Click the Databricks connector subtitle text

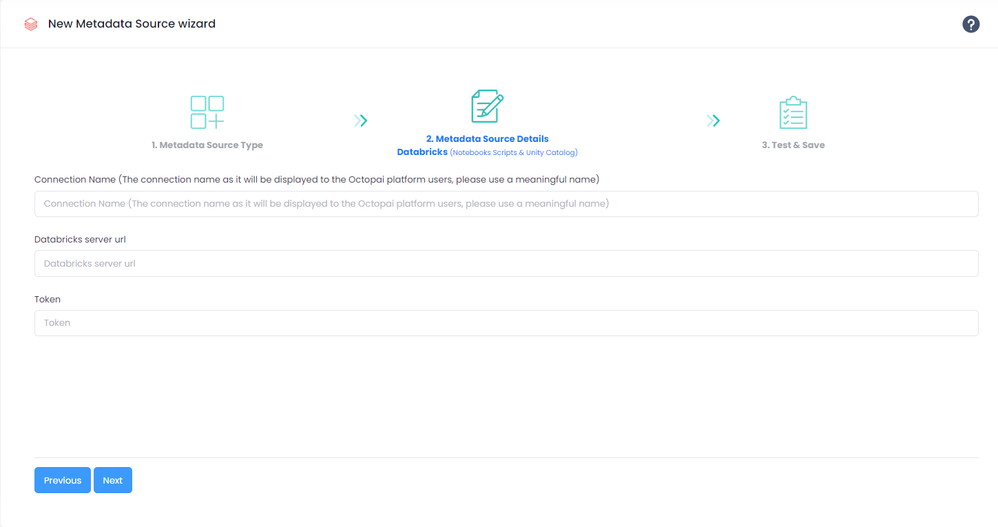pyautogui.click(x=488, y=152)
